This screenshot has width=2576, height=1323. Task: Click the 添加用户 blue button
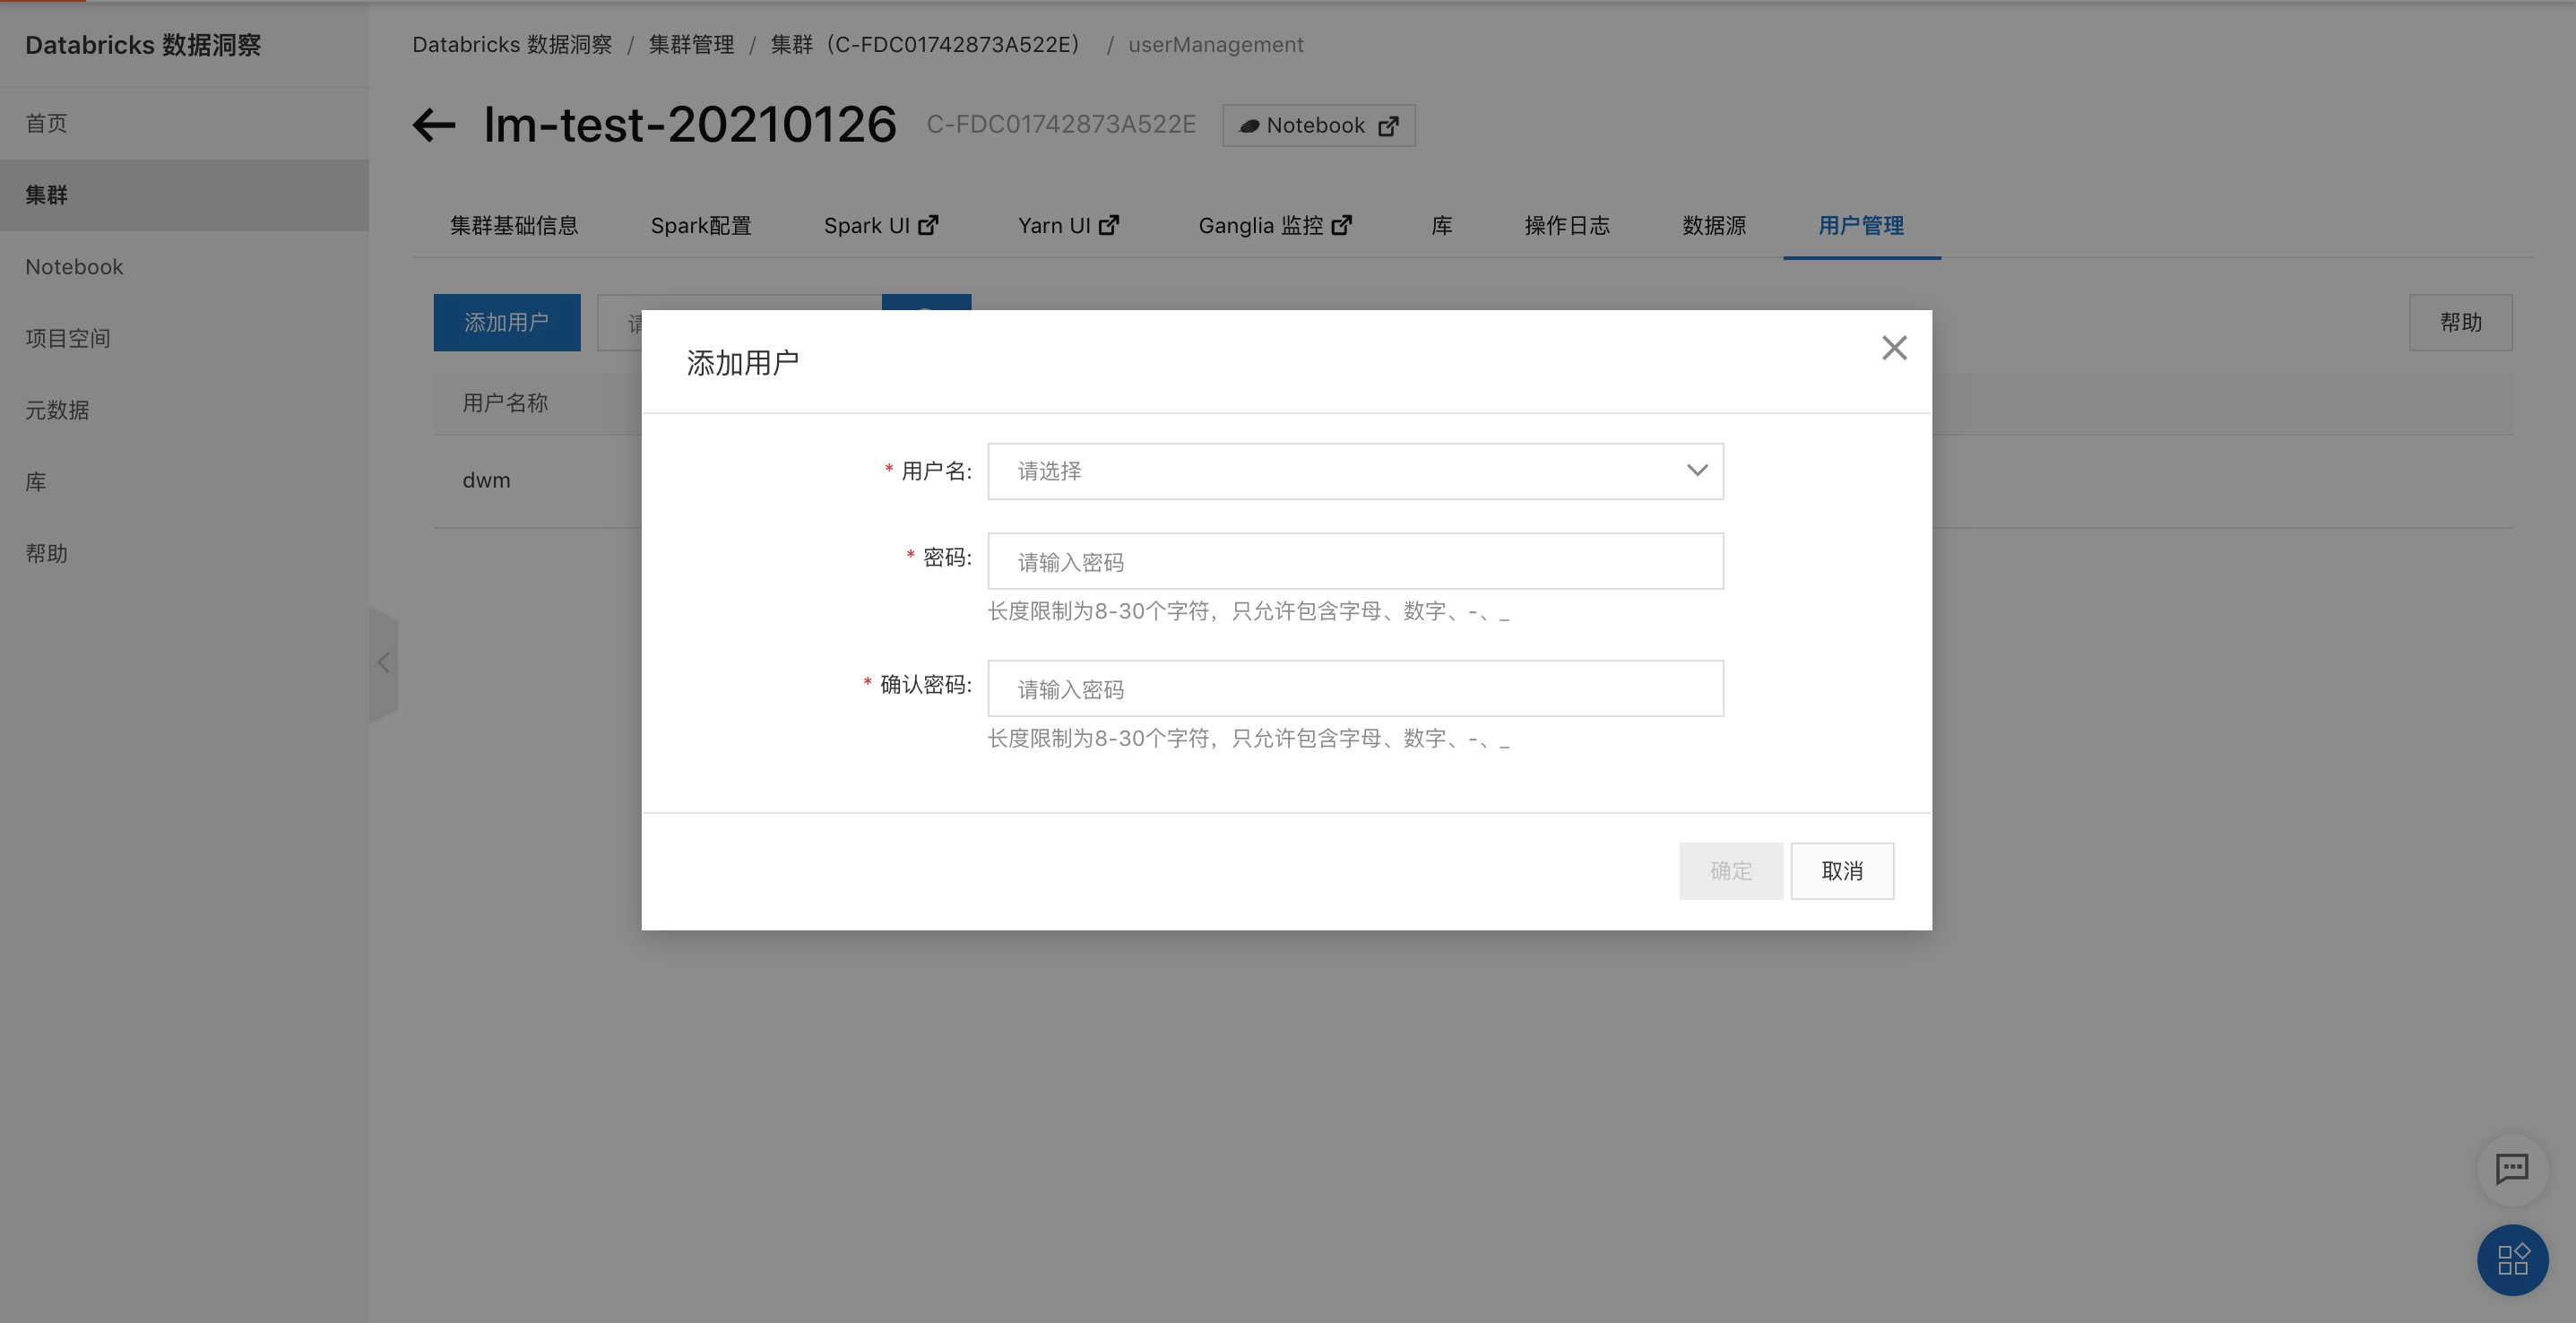507,323
